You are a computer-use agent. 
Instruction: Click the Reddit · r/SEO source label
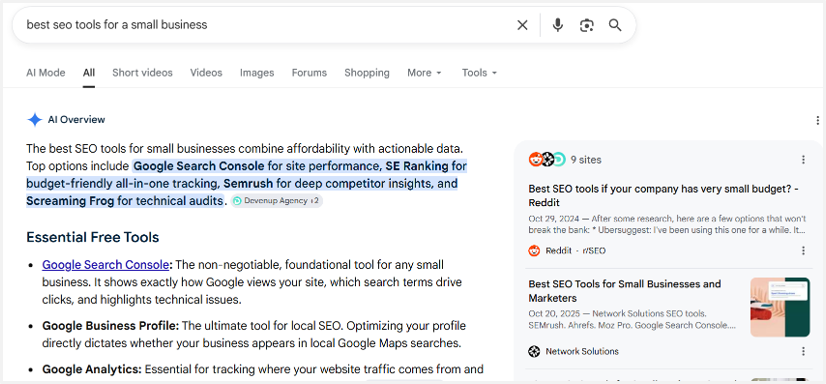click(575, 251)
